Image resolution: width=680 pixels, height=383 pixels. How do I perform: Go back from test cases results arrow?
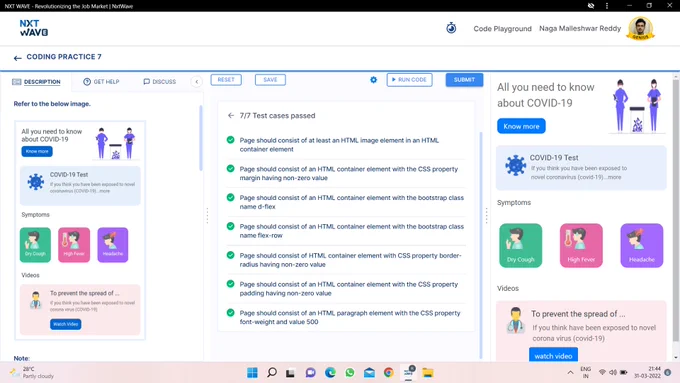231,115
